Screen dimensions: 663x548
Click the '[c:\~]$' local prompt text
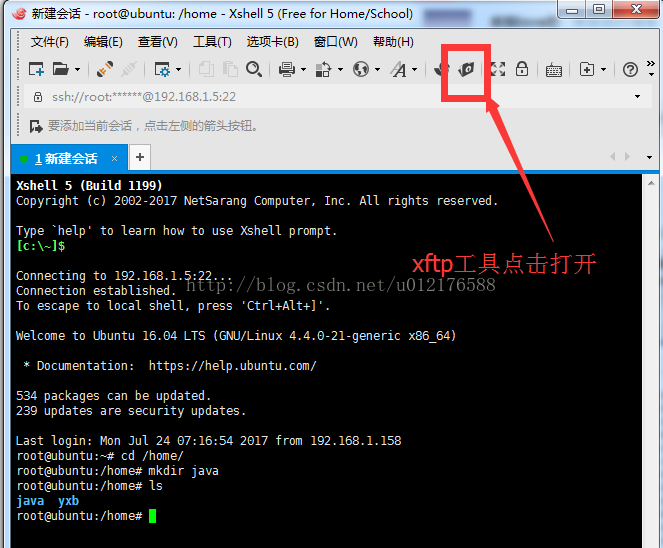coord(41,246)
